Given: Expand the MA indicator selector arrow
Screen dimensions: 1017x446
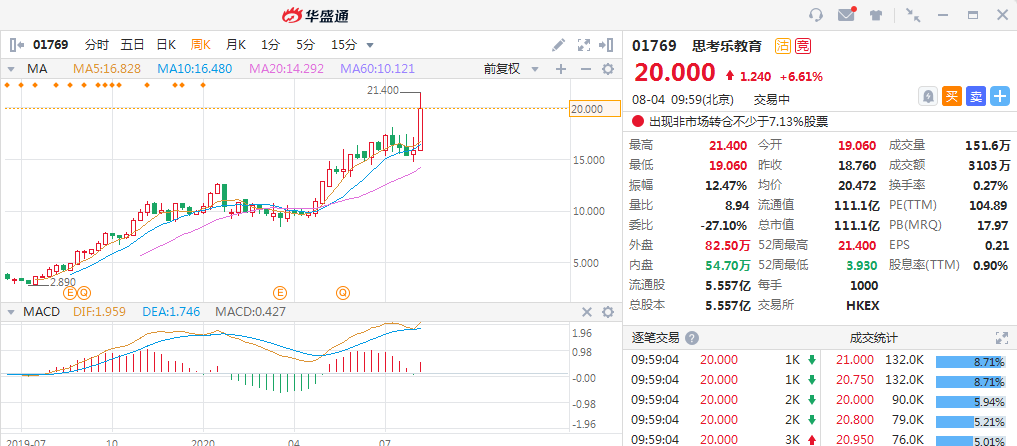Looking at the screenshot, I should [x=10, y=69].
